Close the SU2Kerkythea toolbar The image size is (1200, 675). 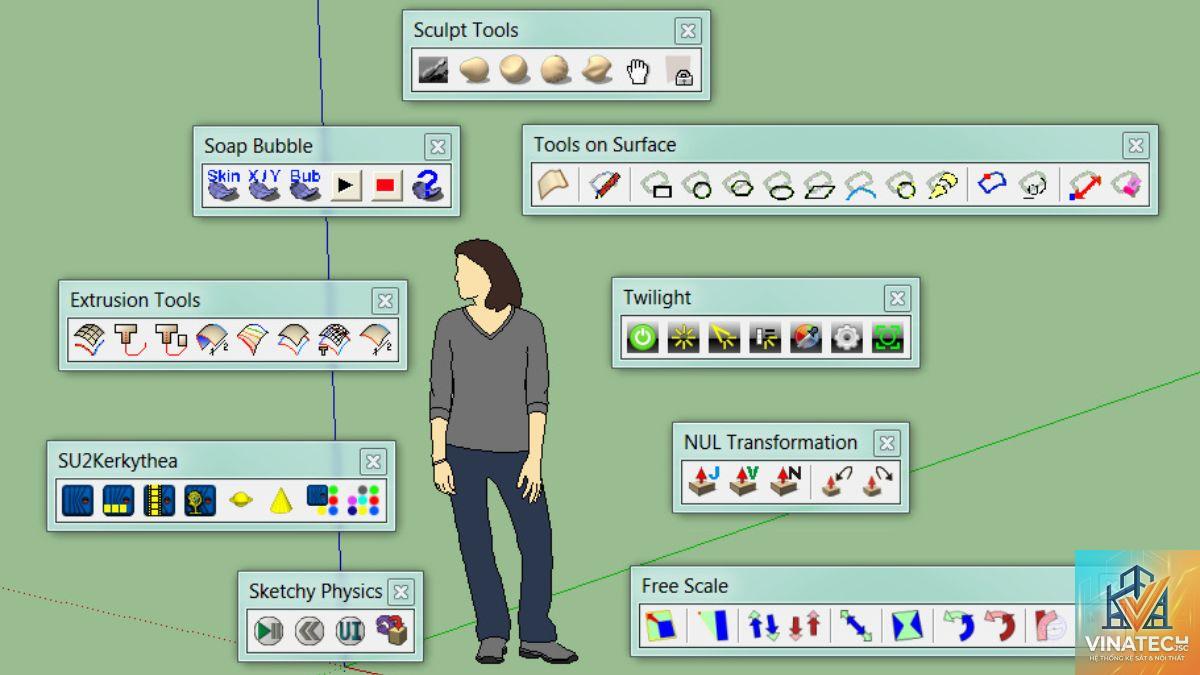(x=373, y=461)
